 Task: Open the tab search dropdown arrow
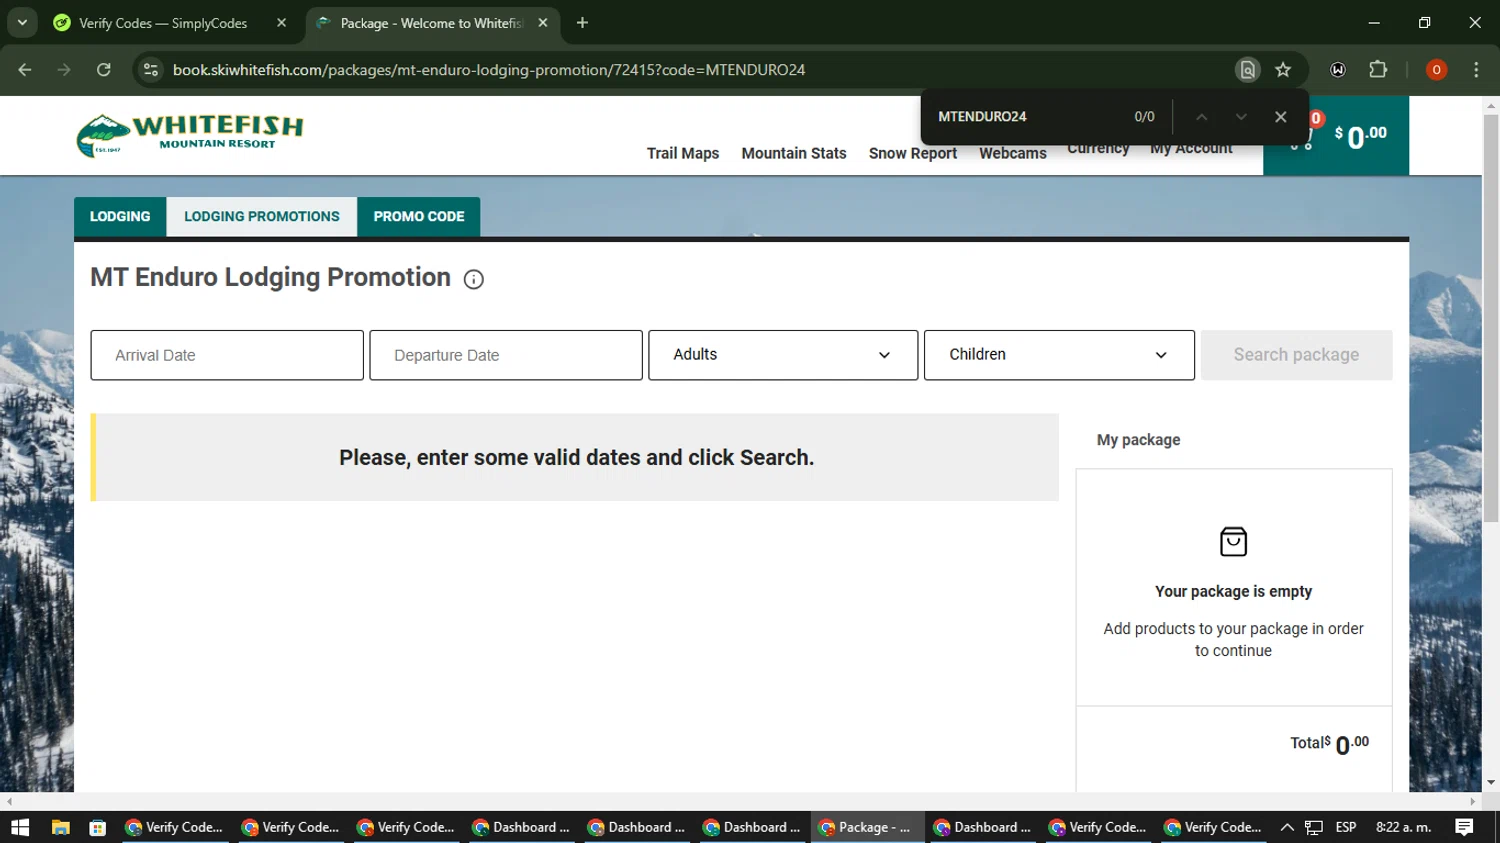[22, 22]
